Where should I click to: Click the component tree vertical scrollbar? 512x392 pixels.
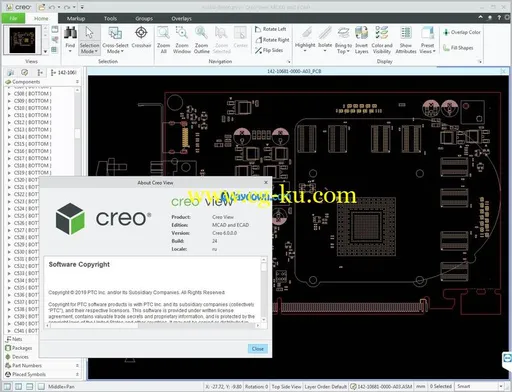77,133
